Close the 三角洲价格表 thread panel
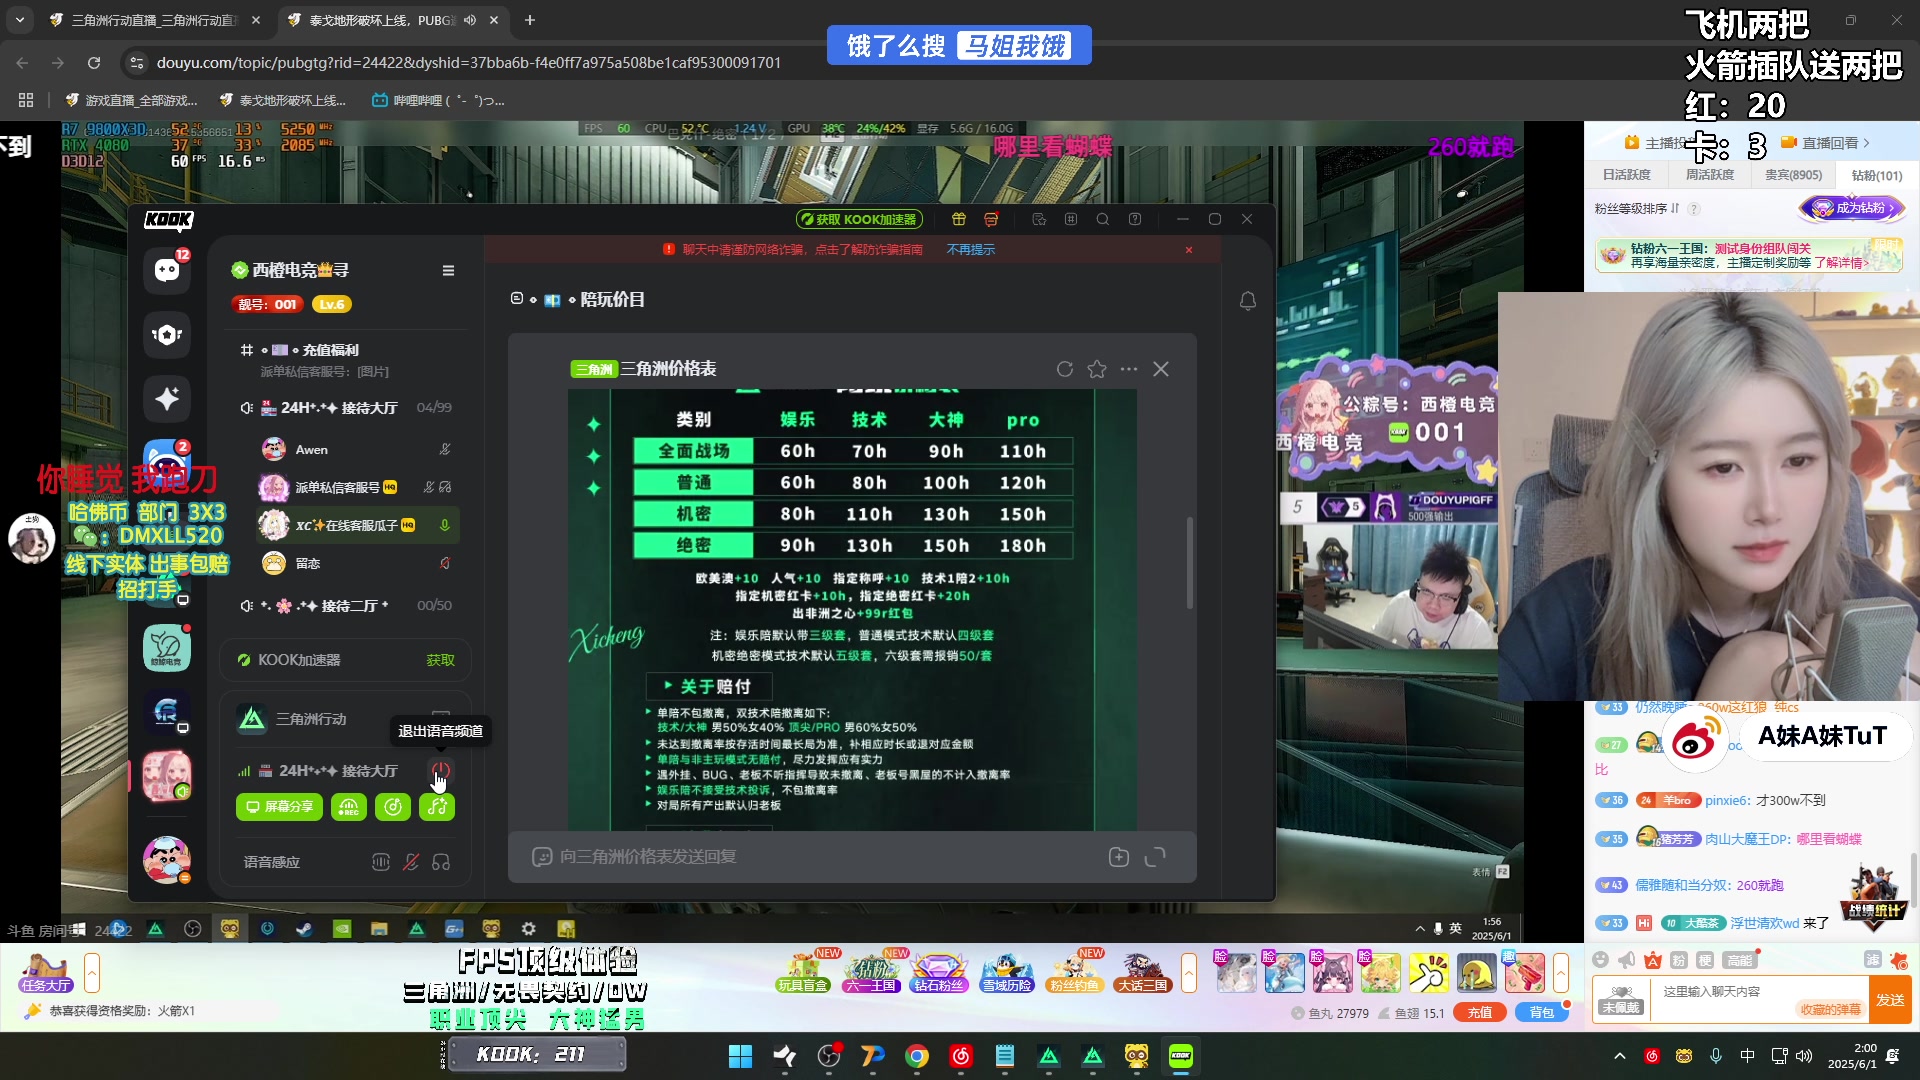 tap(1161, 369)
